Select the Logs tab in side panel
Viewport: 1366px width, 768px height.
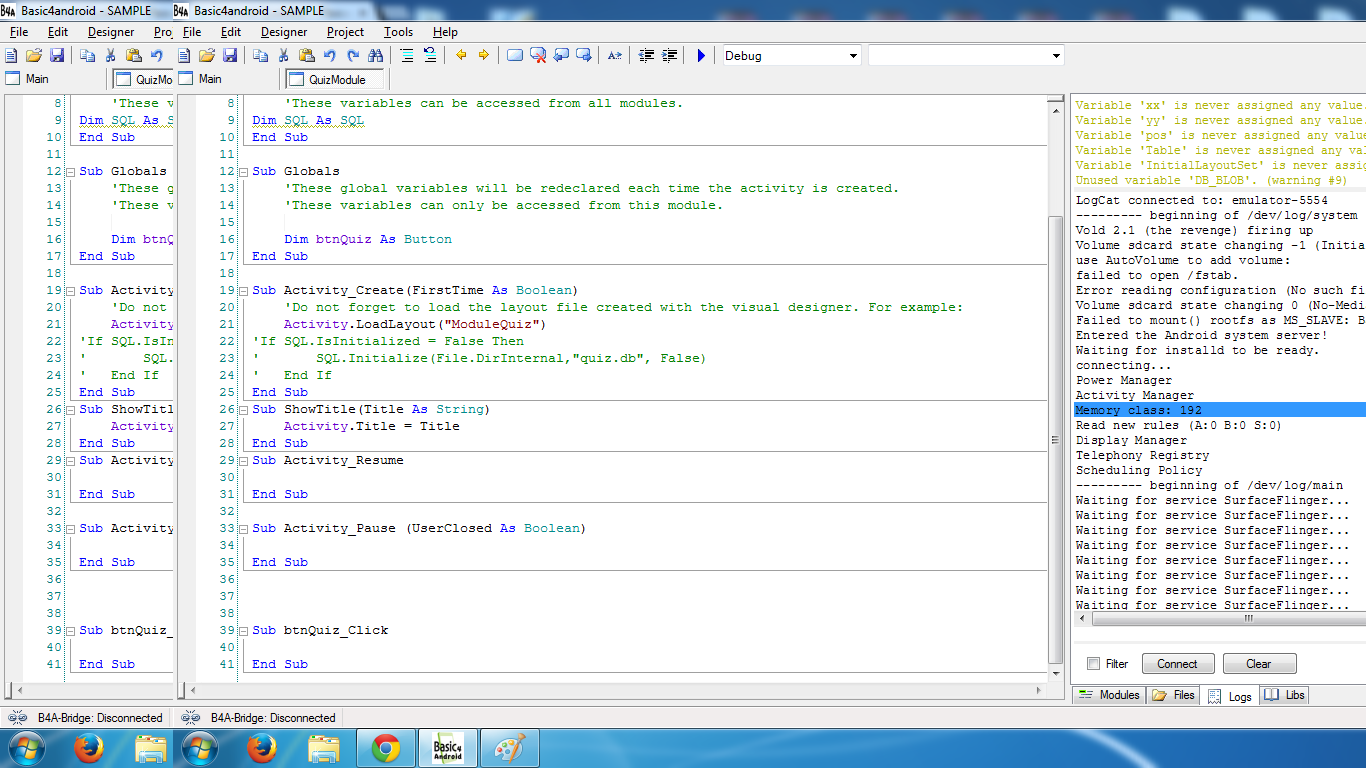pos(1230,696)
